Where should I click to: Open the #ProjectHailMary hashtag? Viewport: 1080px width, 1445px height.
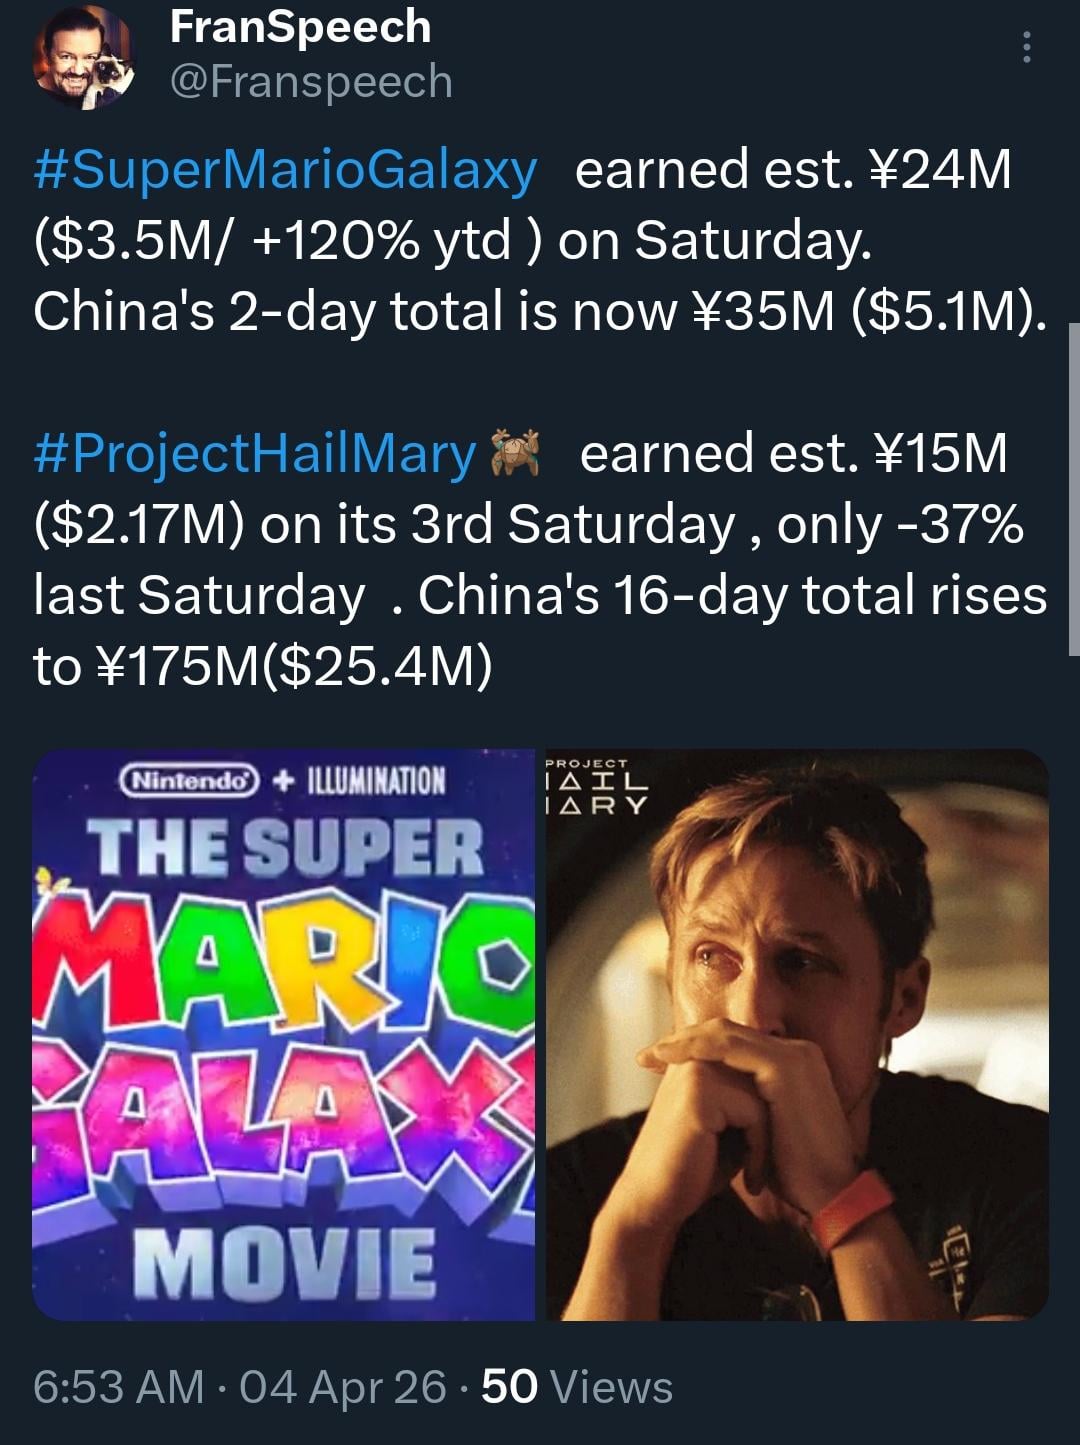coord(255,453)
